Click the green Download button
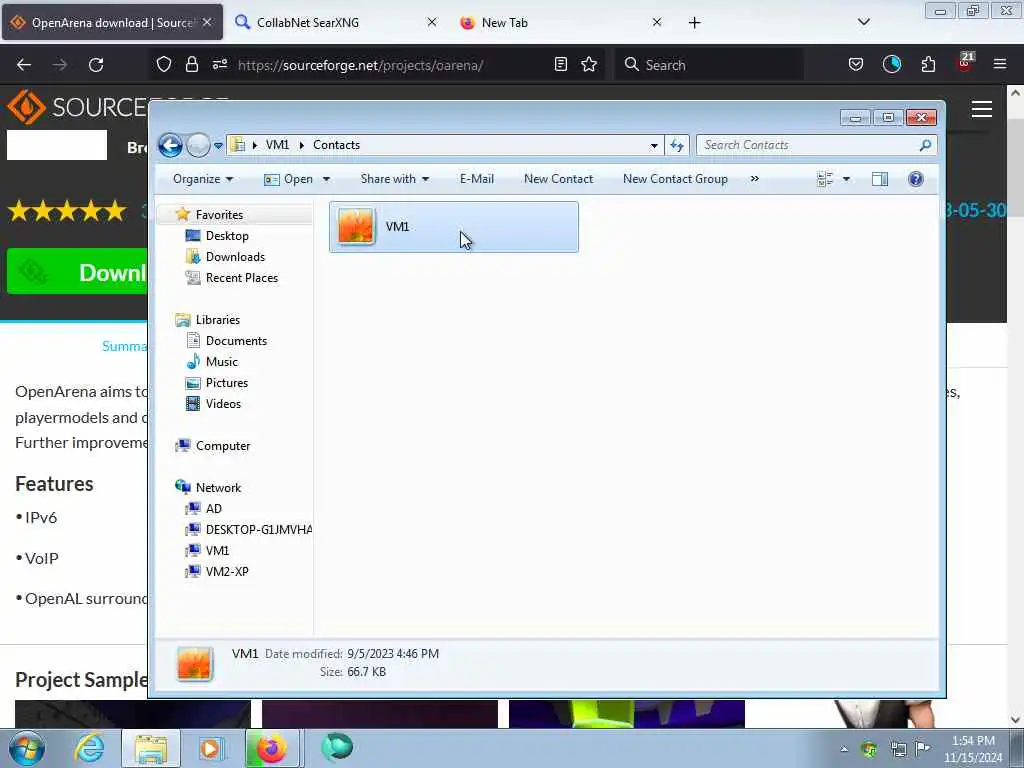 click(78, 272)
